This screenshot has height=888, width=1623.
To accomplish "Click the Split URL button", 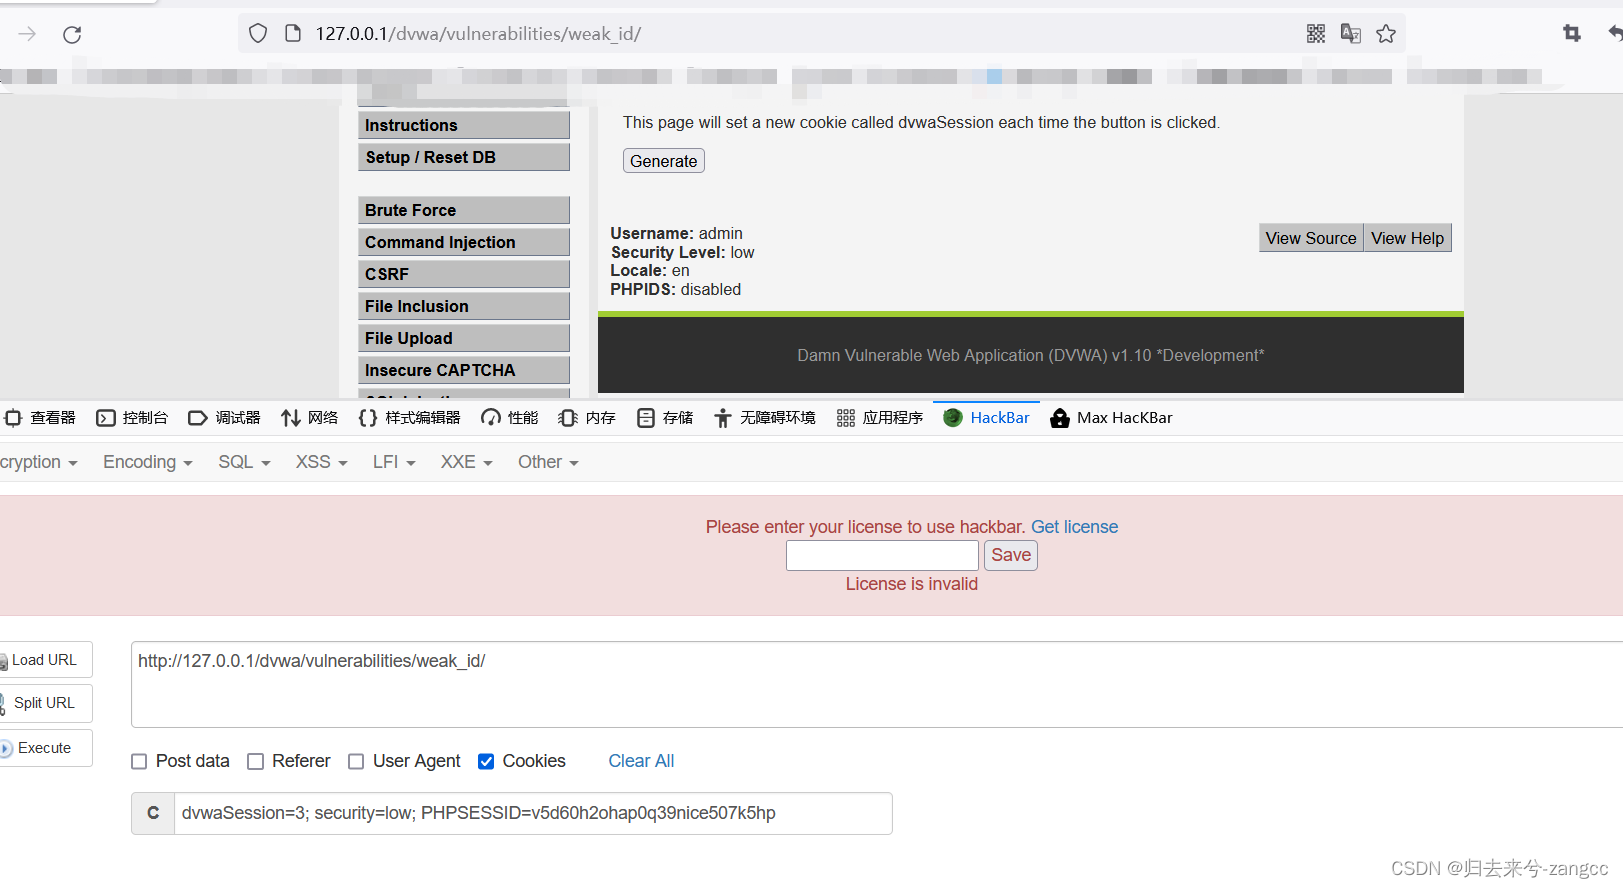I will (45, 703).
